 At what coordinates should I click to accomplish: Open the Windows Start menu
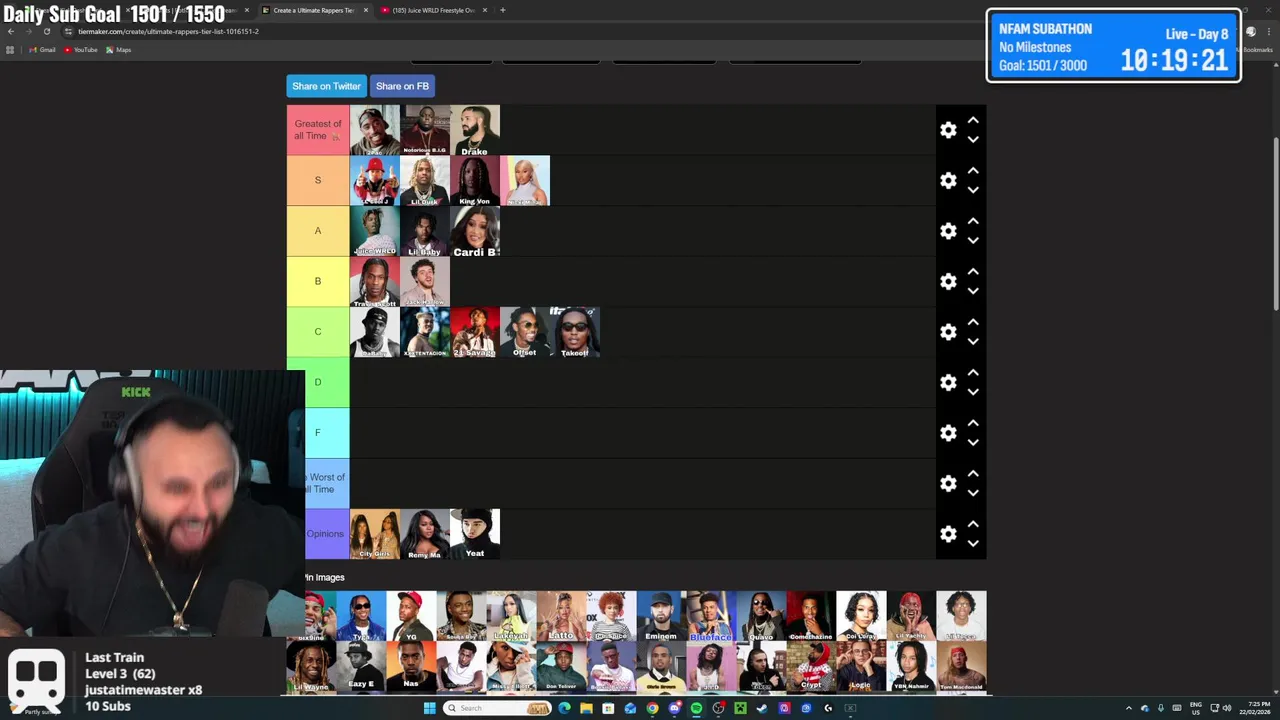[x=430, y=708]
